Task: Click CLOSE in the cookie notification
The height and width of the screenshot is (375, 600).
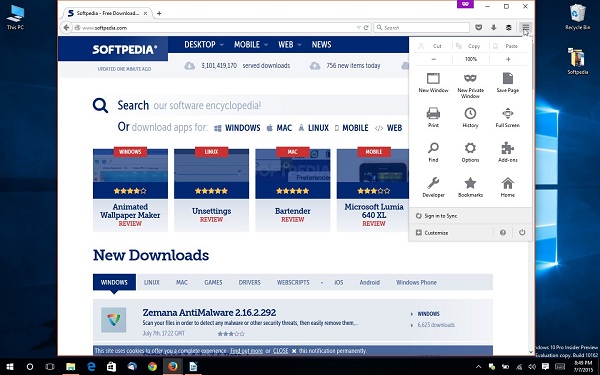Action: [280, 351]
